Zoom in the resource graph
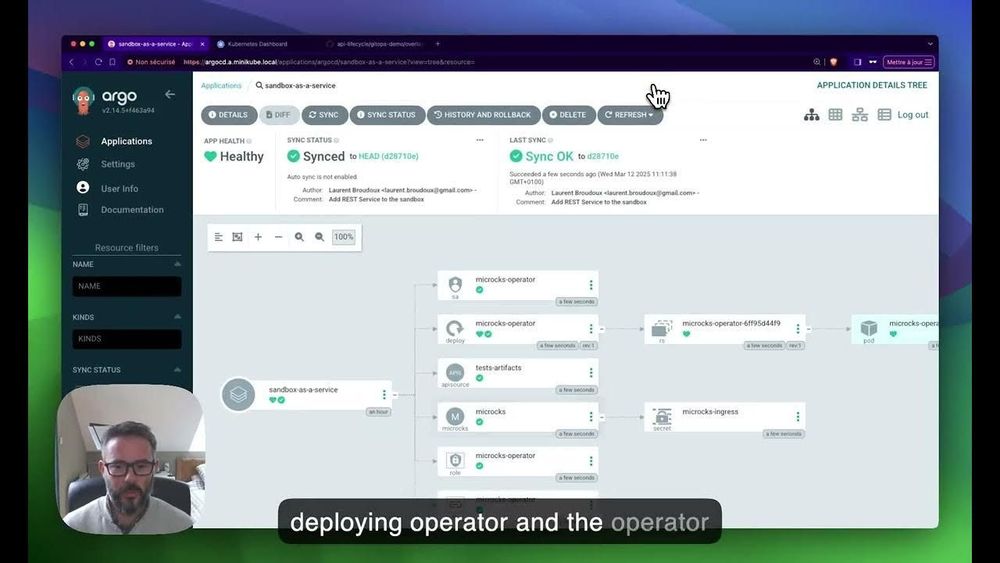 coord(299,237)
